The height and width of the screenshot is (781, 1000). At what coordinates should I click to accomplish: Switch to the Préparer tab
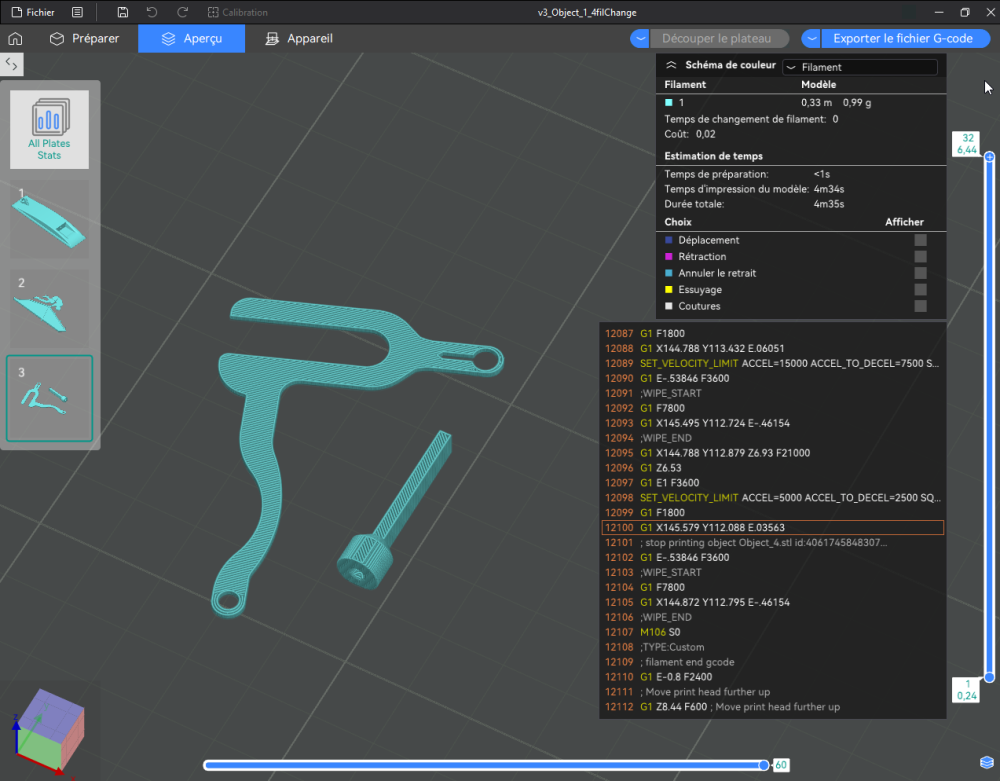point(84,38)
